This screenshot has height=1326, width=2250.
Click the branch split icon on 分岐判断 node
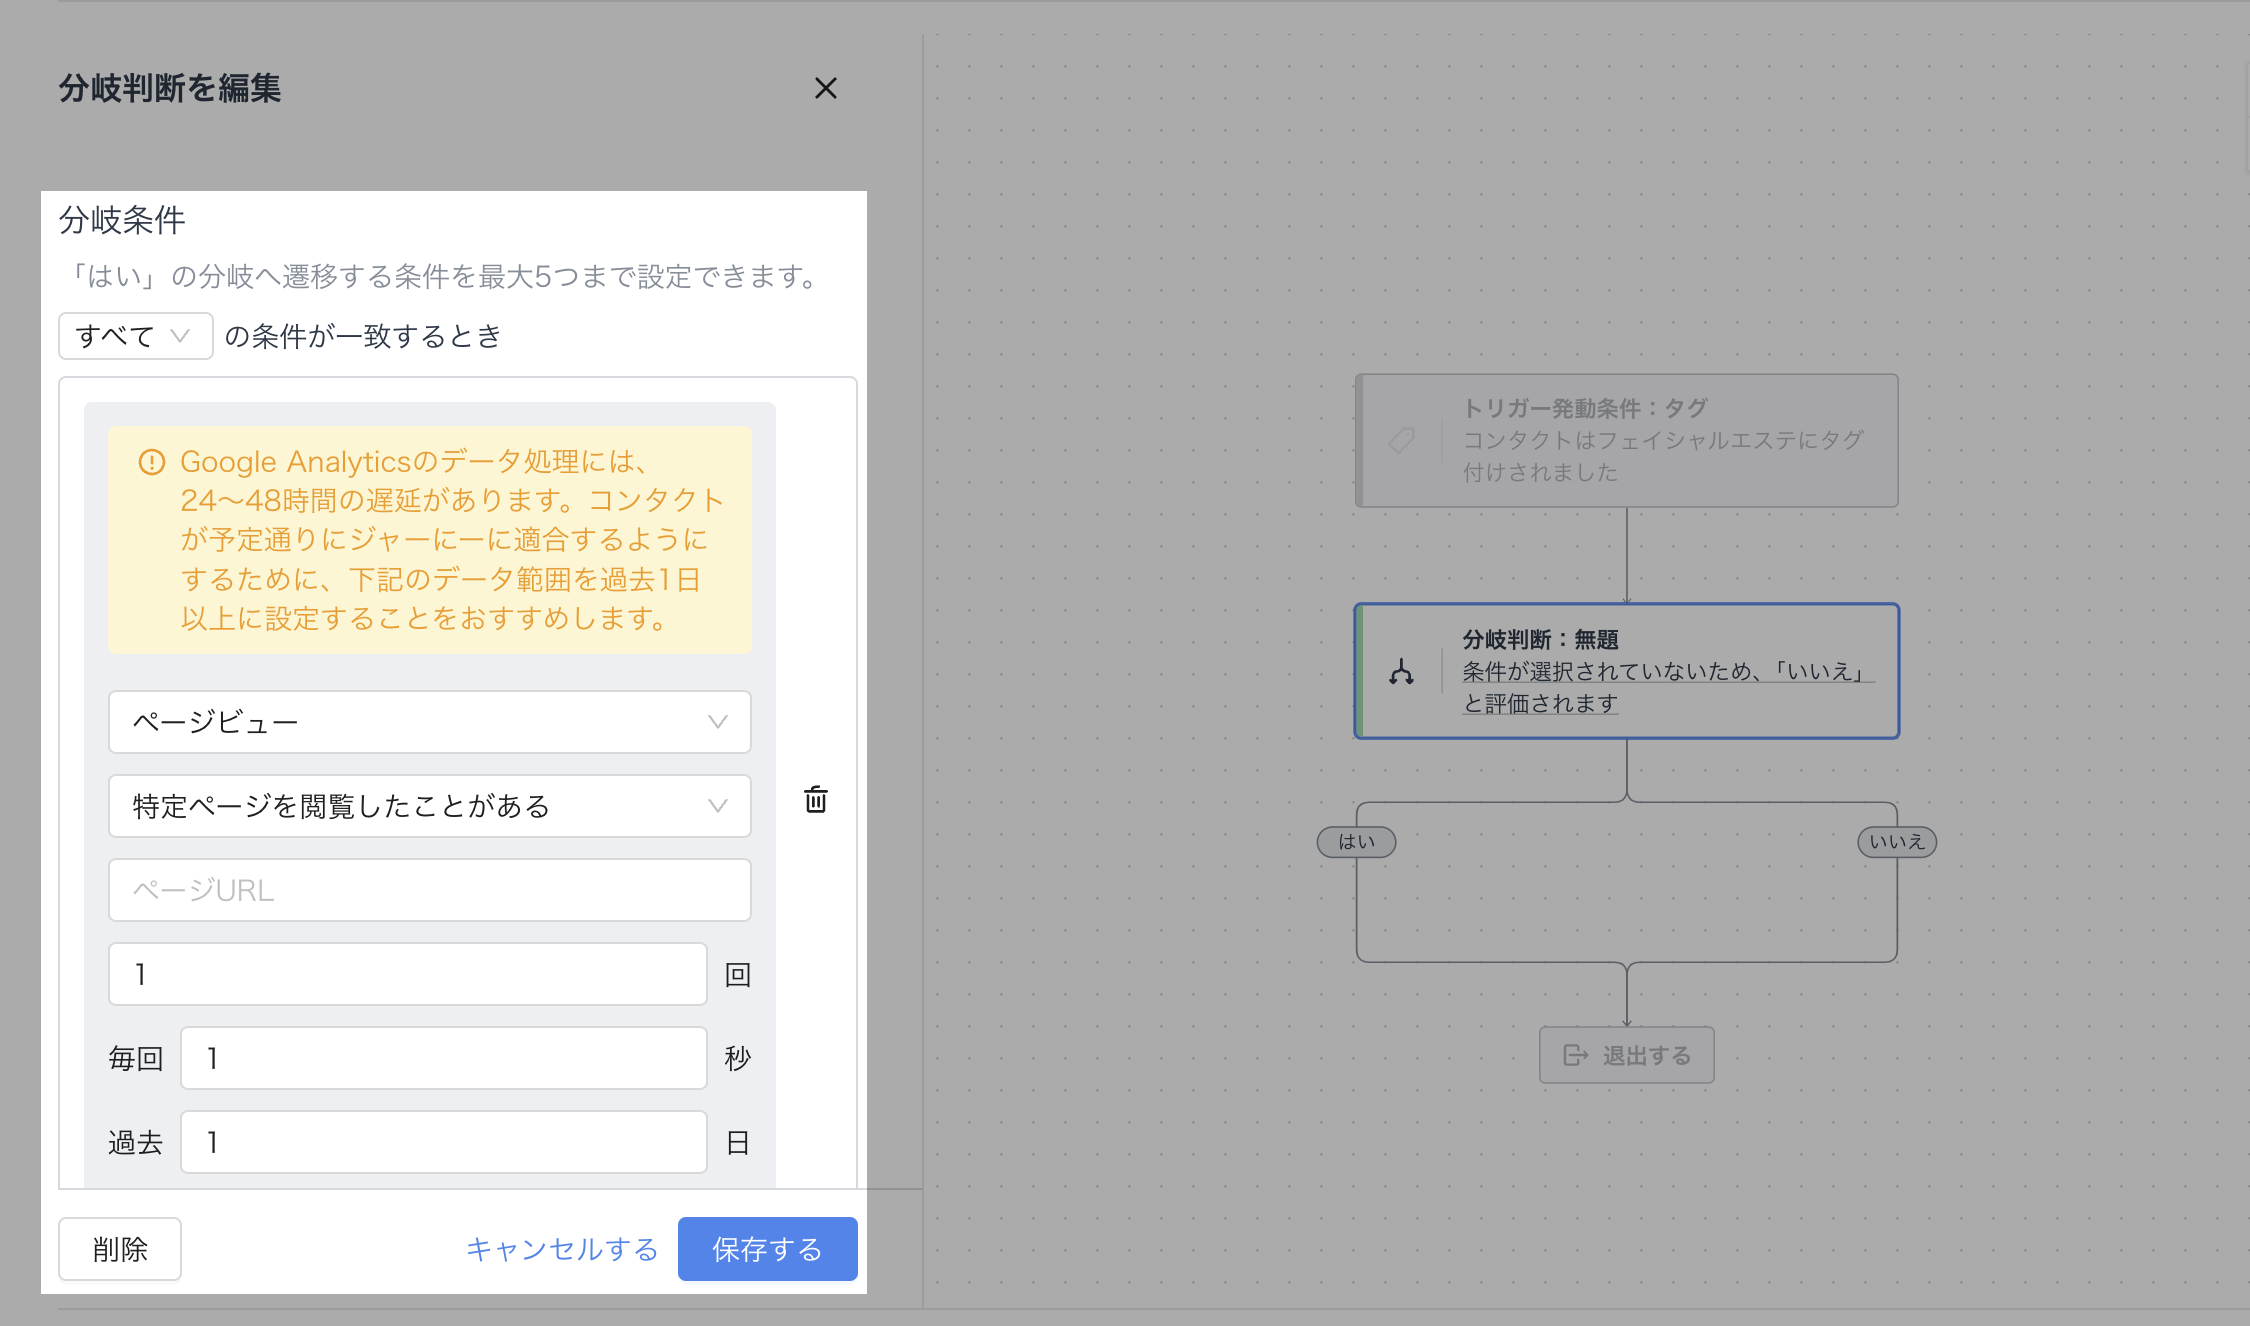pyautogui.click(x=1401, y=672)
